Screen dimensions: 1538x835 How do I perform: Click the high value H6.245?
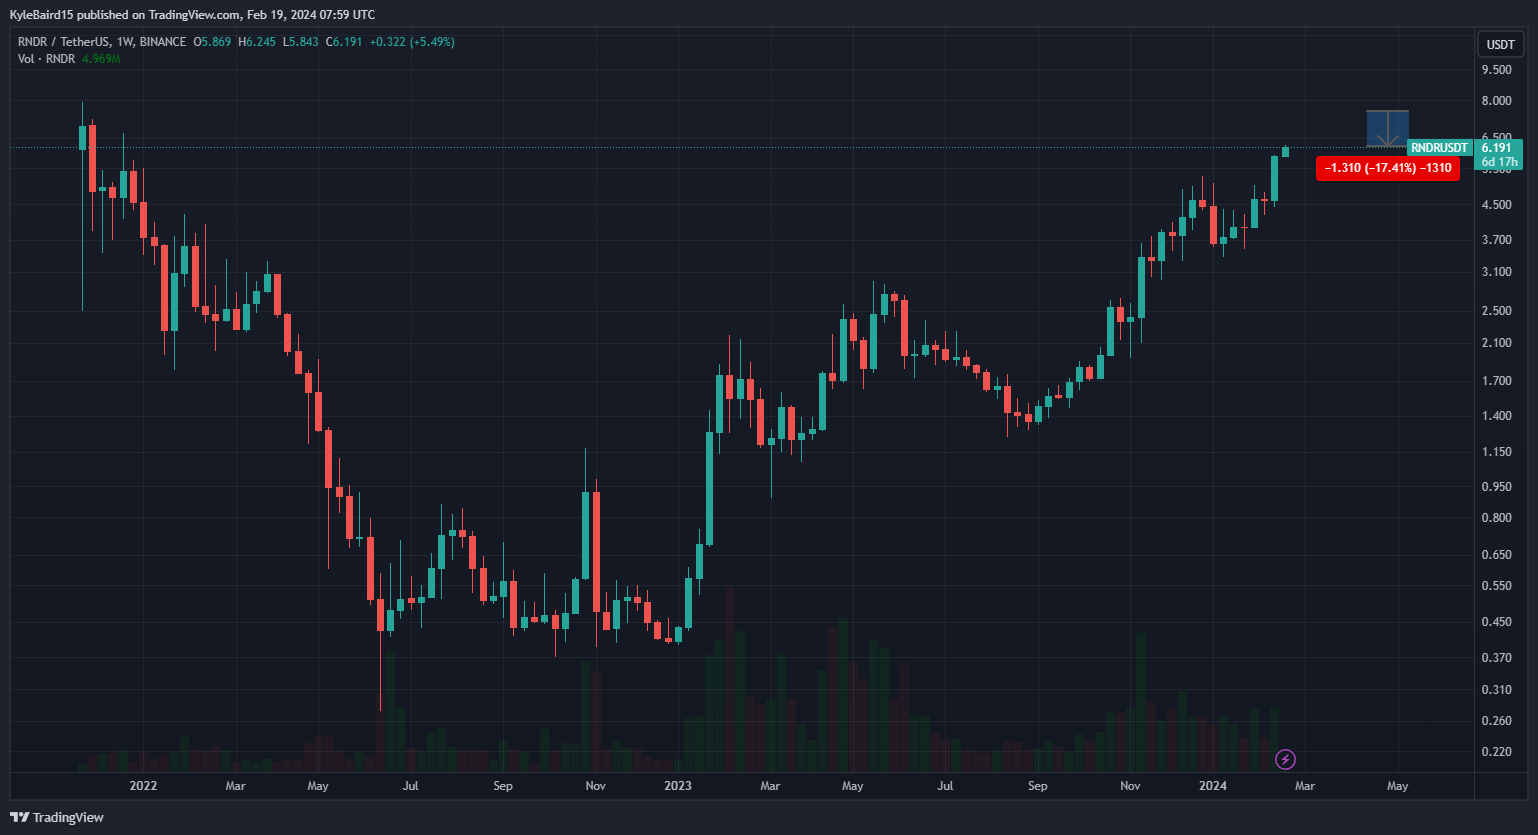(255, 42)
